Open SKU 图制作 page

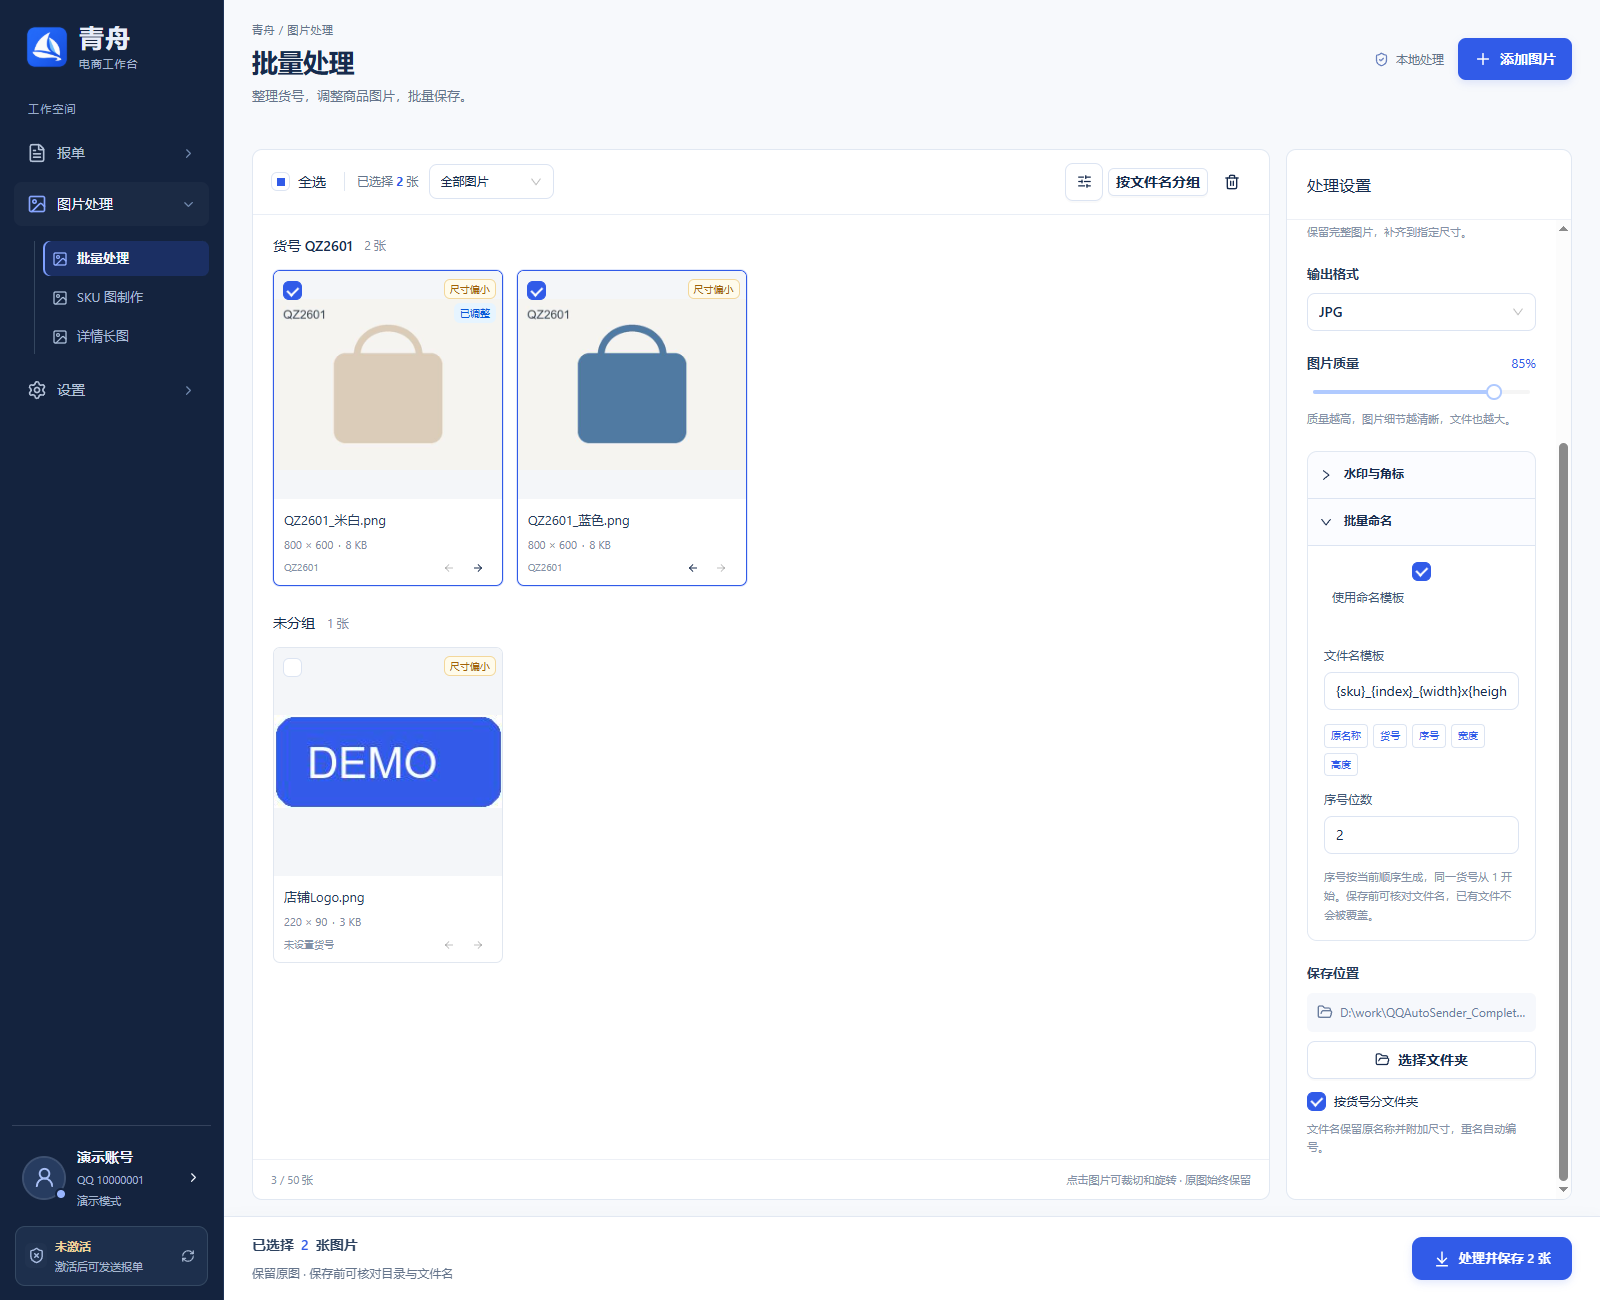(126, 298)
